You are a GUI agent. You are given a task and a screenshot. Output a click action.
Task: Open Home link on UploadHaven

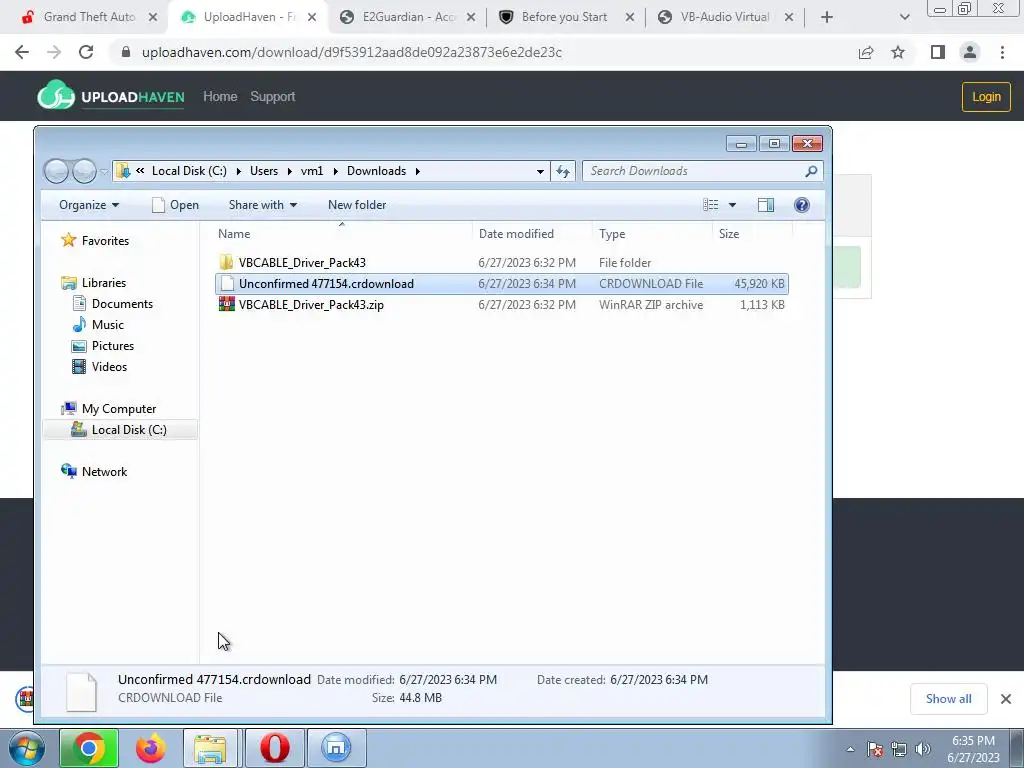(220, 97)
